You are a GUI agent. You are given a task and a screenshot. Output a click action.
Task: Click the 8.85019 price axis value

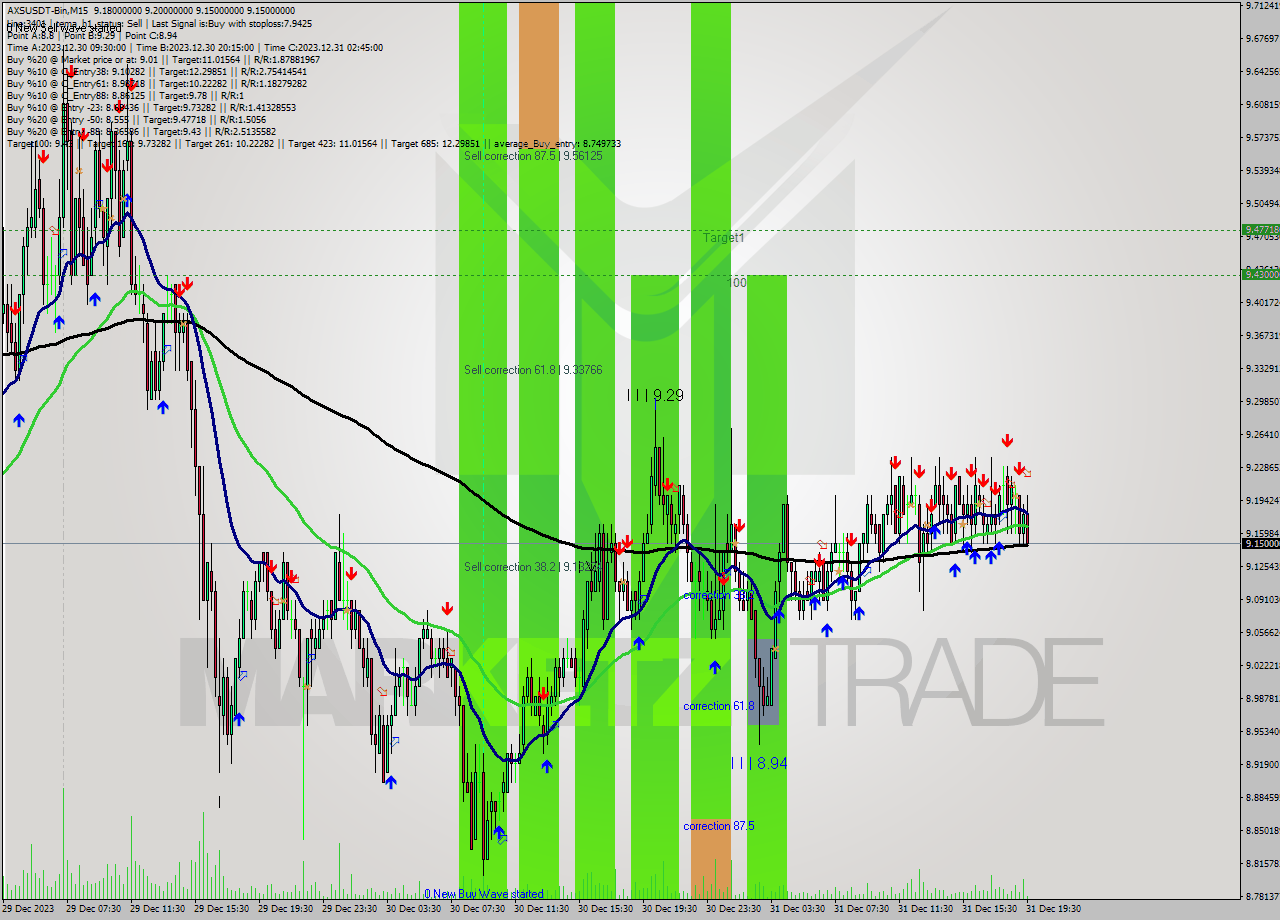(1261, 831)
